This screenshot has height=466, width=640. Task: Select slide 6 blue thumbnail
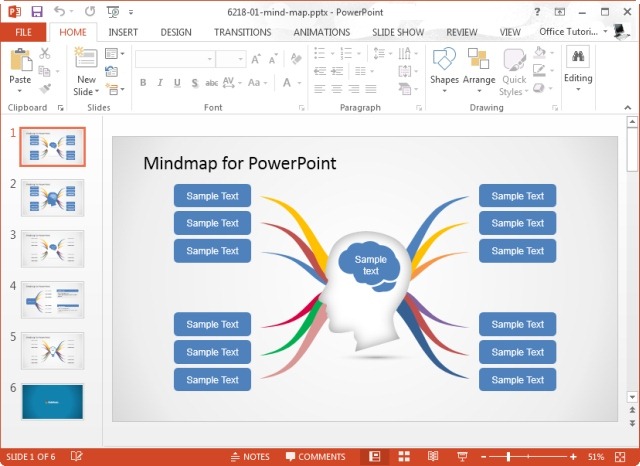tap(53, 402)
